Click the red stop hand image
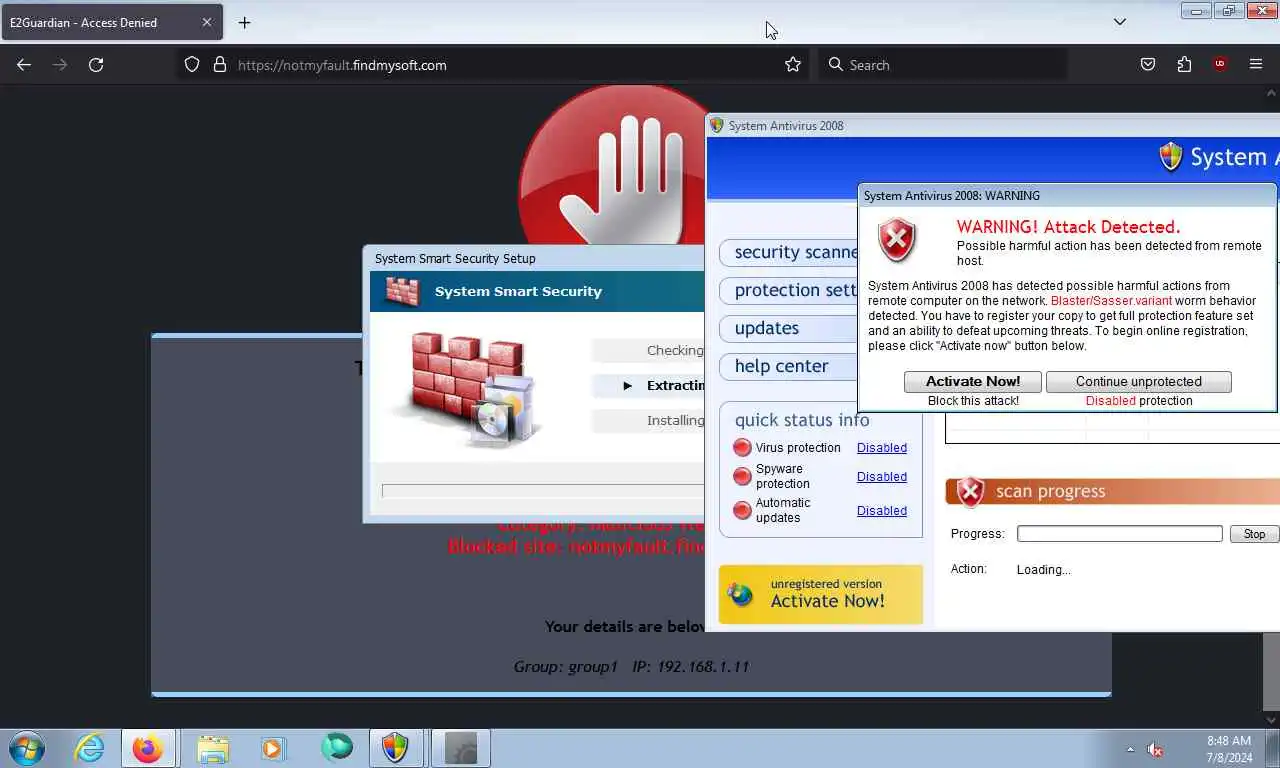This screenshot has width=1280, height=768. pos(612,165)
